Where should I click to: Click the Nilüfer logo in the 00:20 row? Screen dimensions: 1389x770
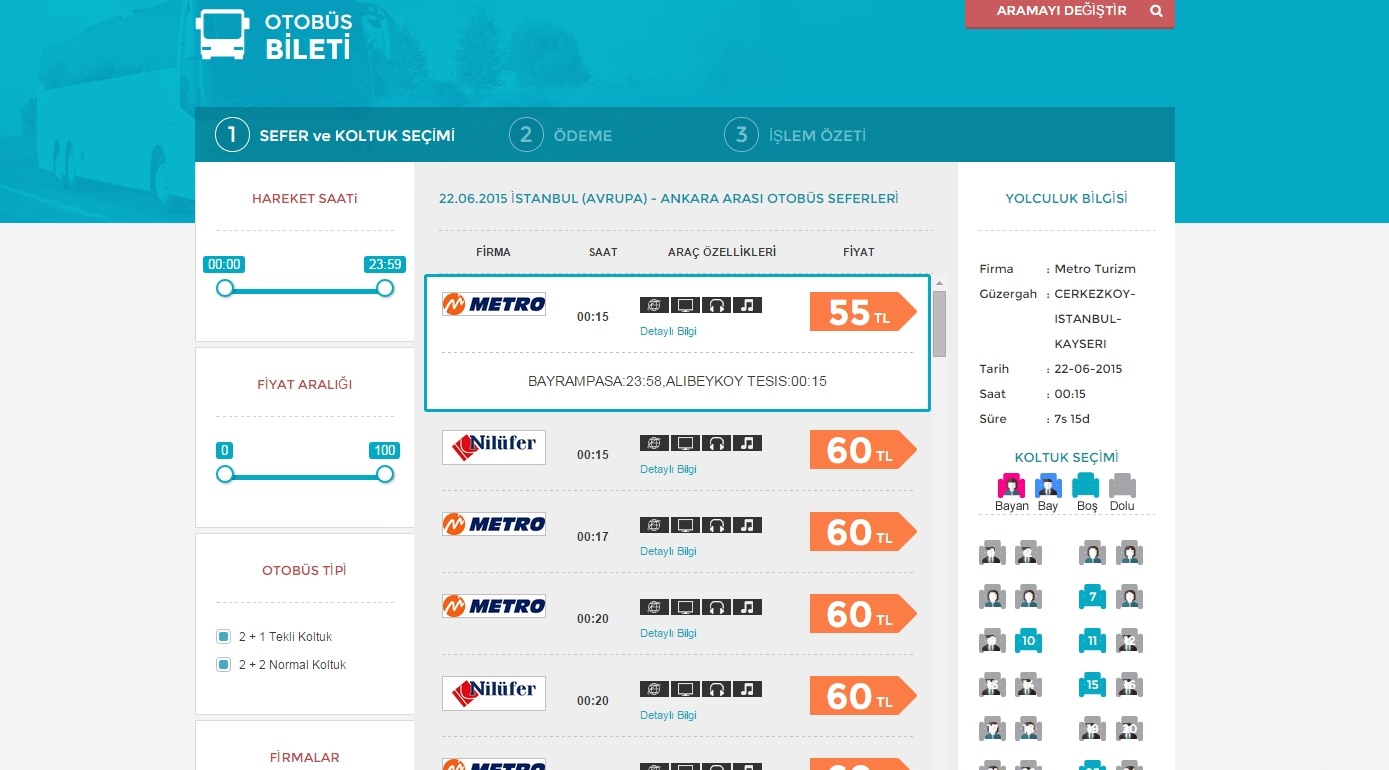pyautogui.click(x=494, y=693)
